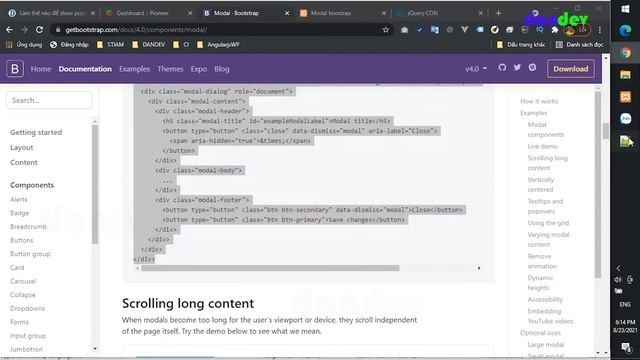Open Blog in the Bootstrap navbar

point(222,69)
